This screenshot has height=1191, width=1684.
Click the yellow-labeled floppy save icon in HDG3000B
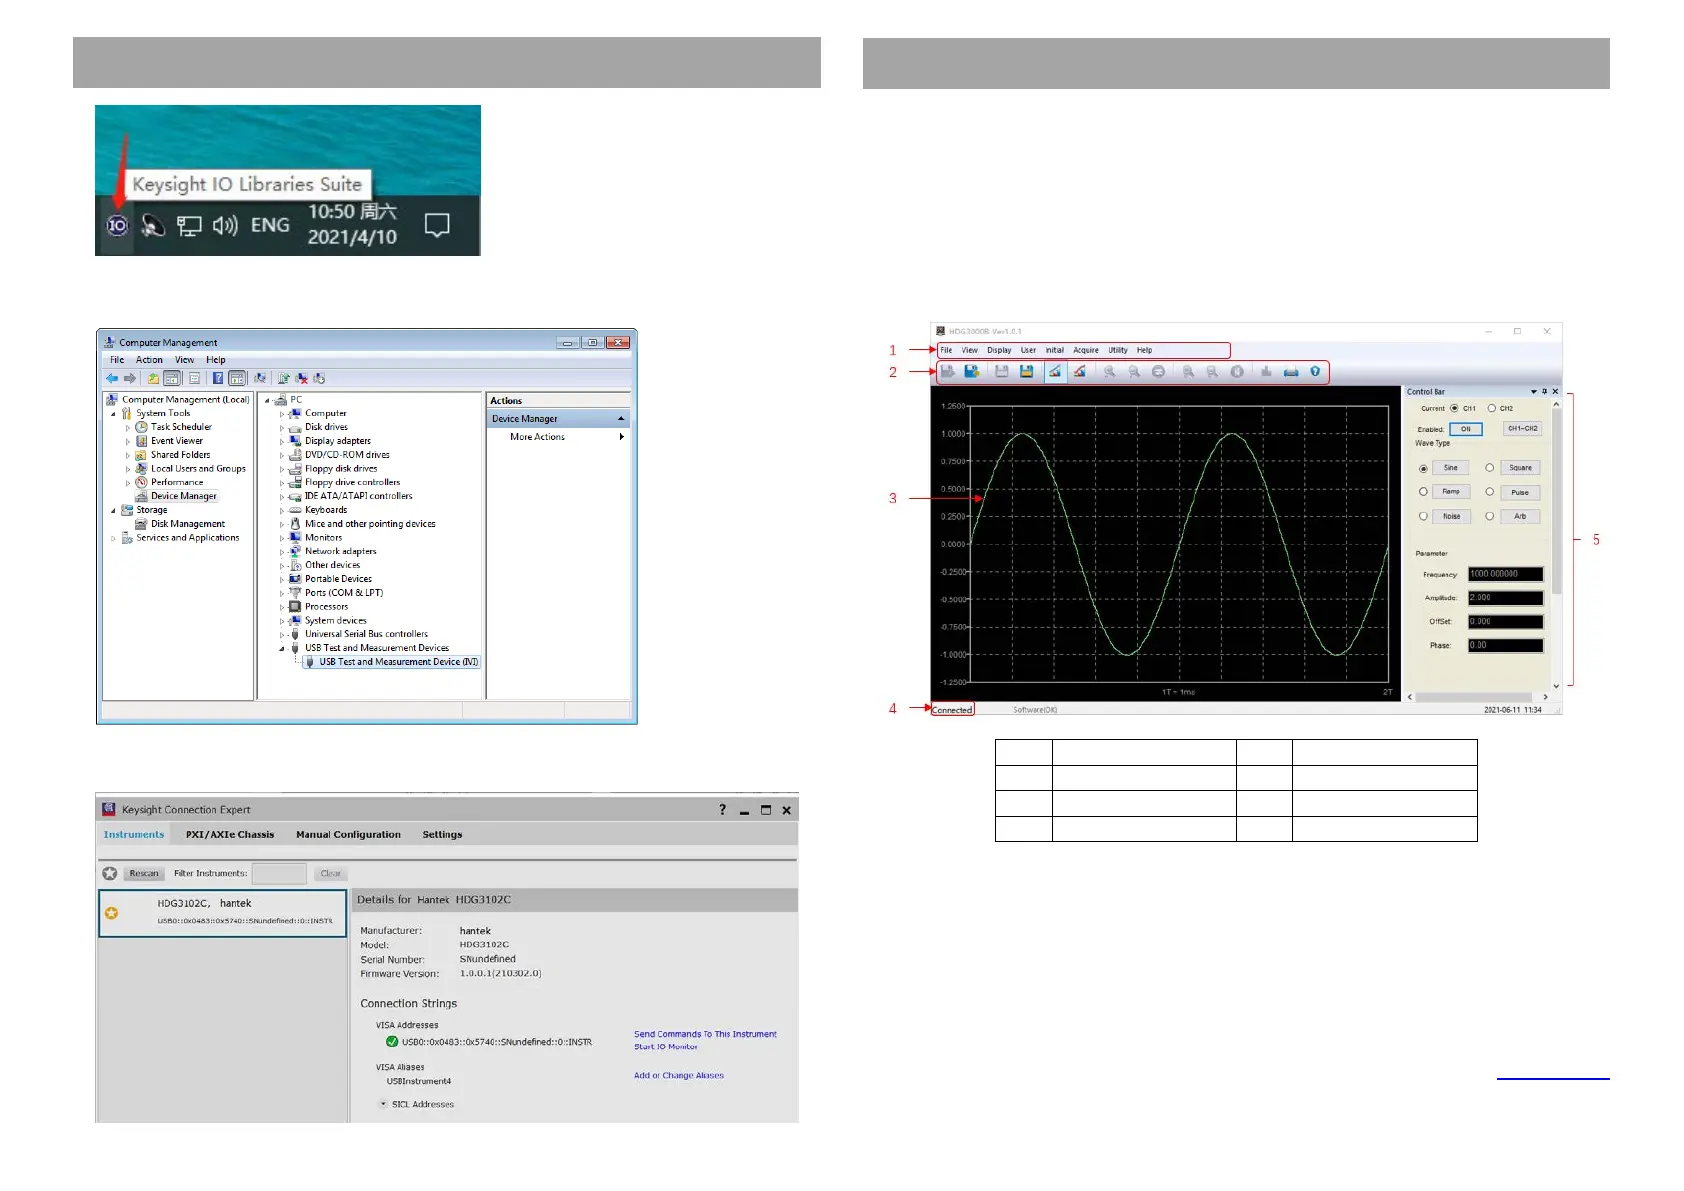pyautogui.click(x=1026, y=371)
